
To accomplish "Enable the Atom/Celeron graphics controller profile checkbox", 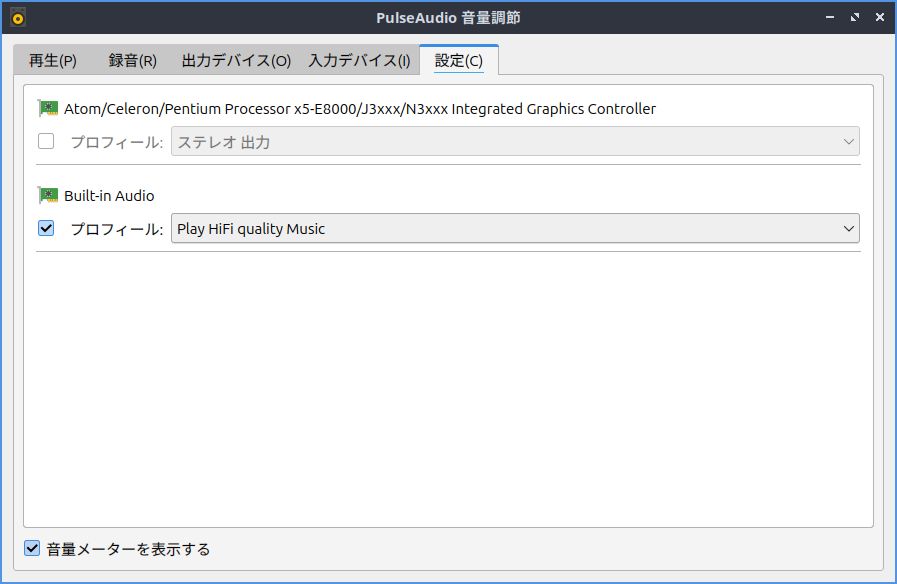I will click(46, 141).
